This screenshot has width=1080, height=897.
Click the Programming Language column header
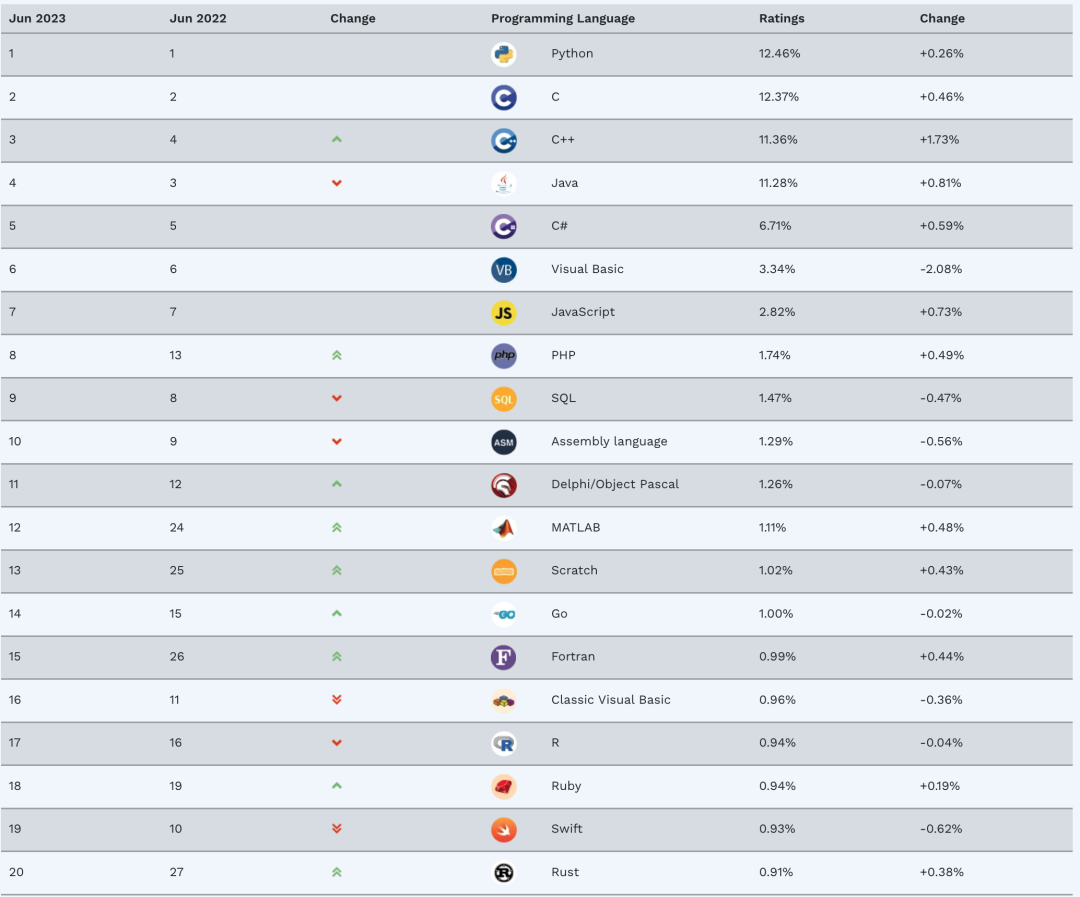563,19
